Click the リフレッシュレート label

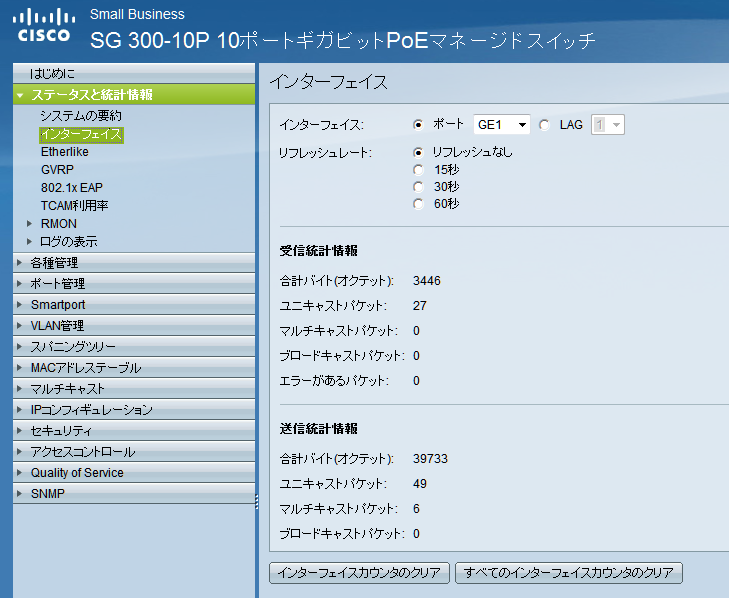325,153
